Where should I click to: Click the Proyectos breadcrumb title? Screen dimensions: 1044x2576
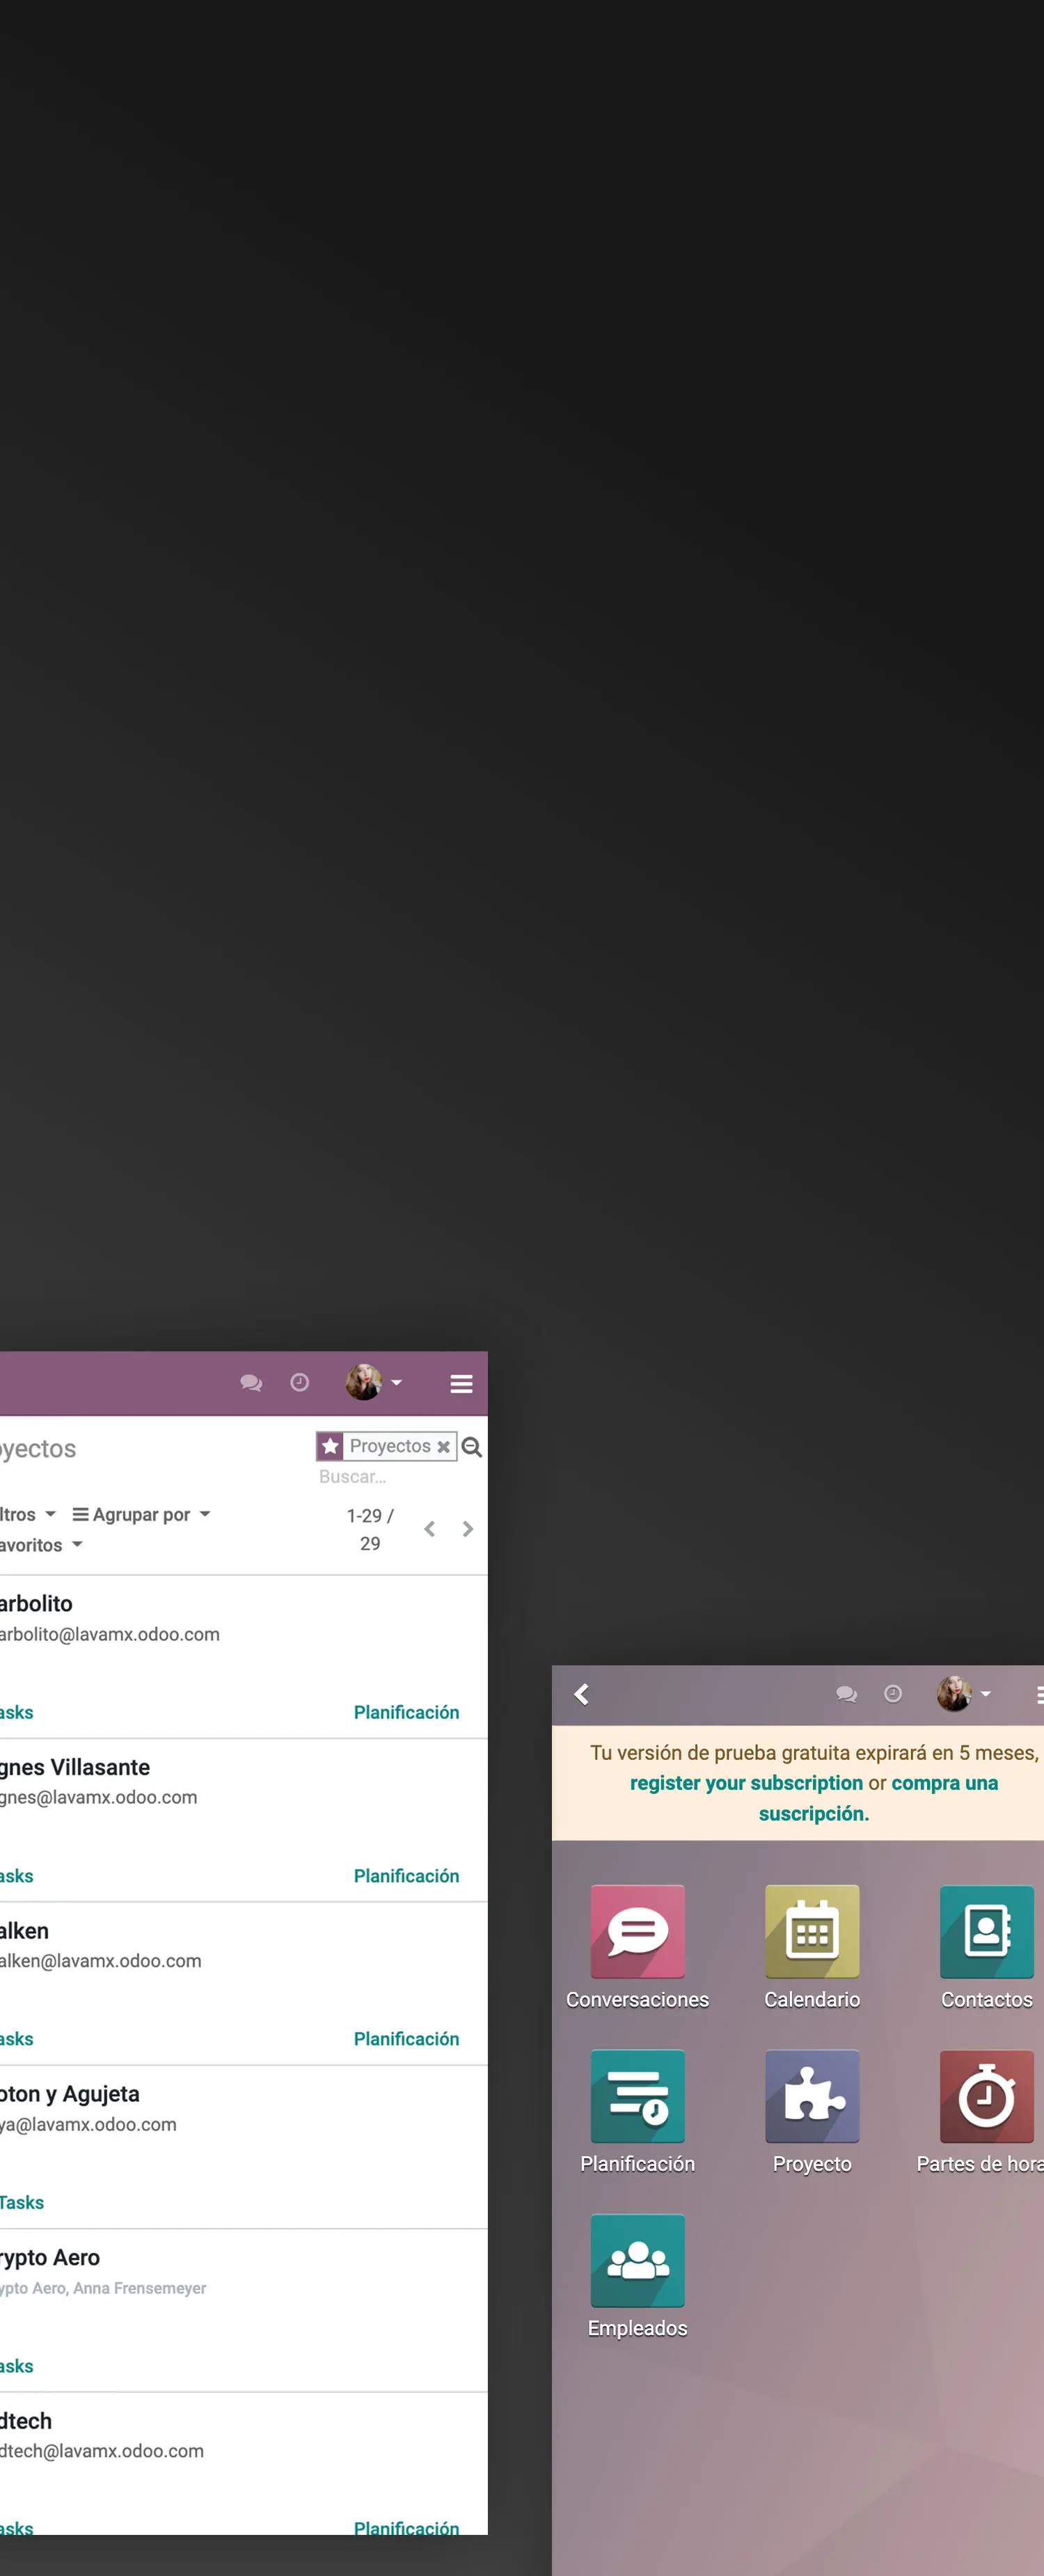[38, 1449]
